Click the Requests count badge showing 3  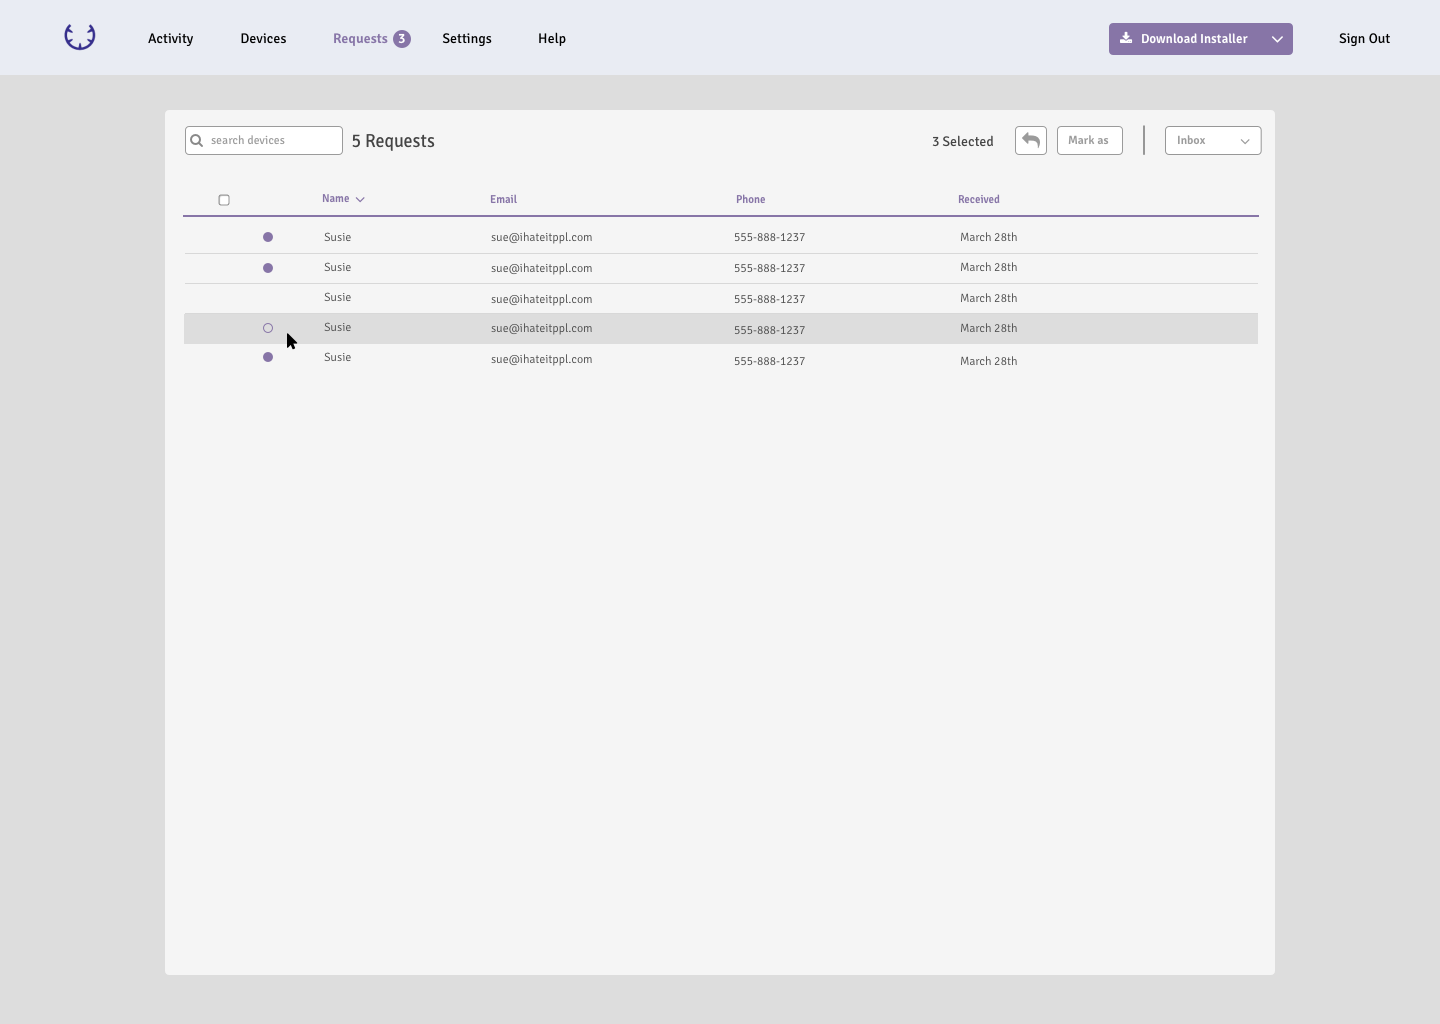401,39
